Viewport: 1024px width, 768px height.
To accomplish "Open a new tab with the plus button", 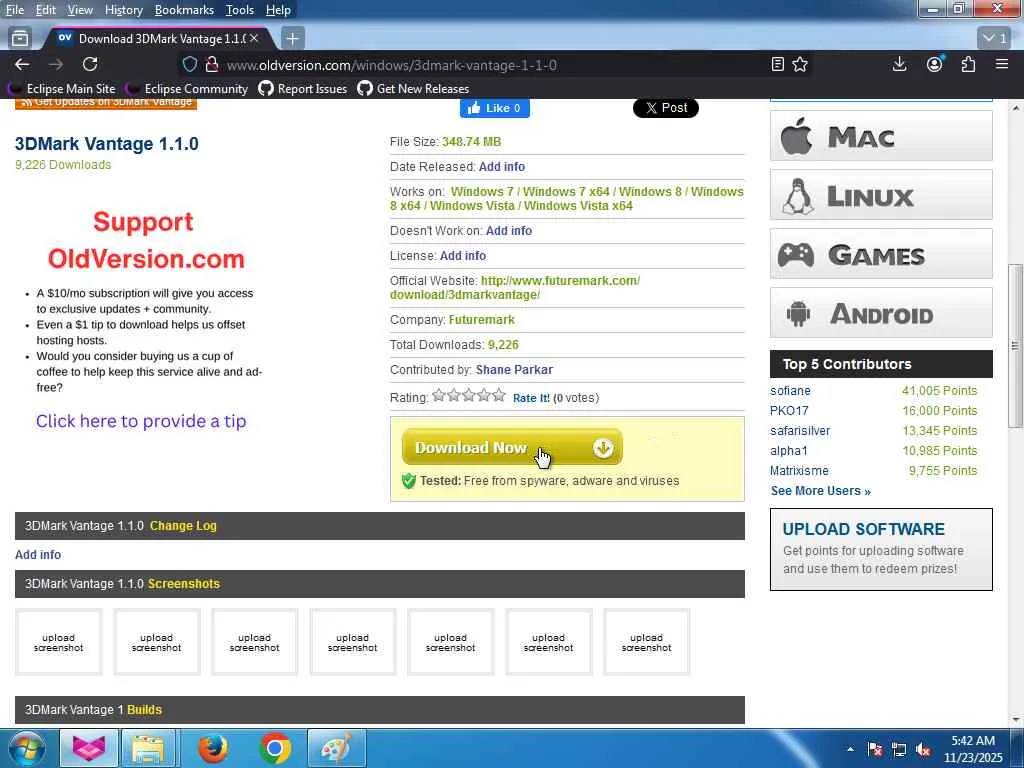I will coord(293,39).
